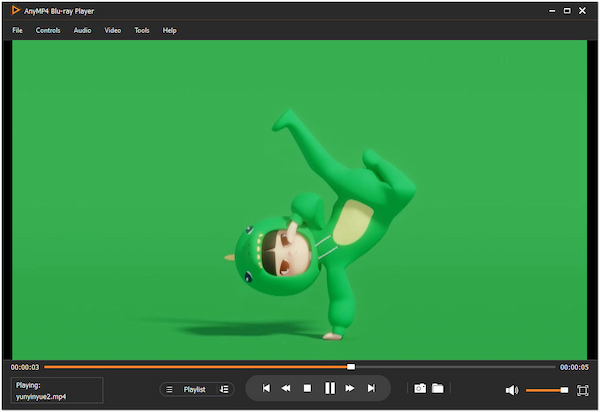The width and height of the screenshot is (600, 412).
Task: Skip to the next track
Action: 371,388
